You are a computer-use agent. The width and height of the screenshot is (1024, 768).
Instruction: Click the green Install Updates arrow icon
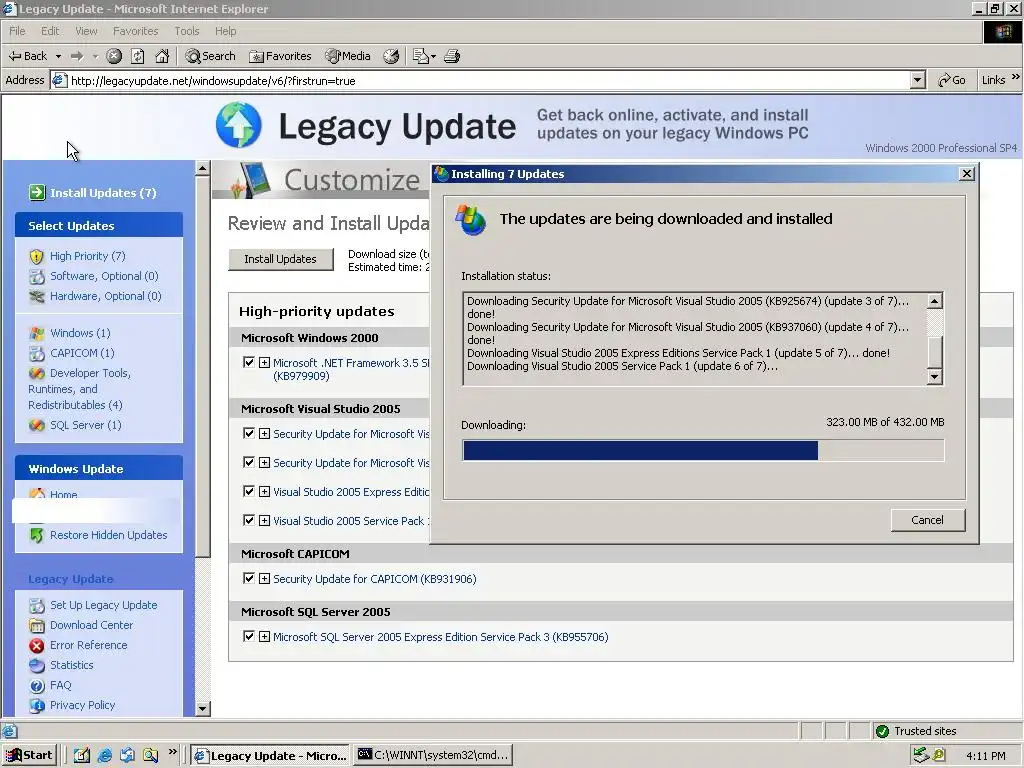37,193
